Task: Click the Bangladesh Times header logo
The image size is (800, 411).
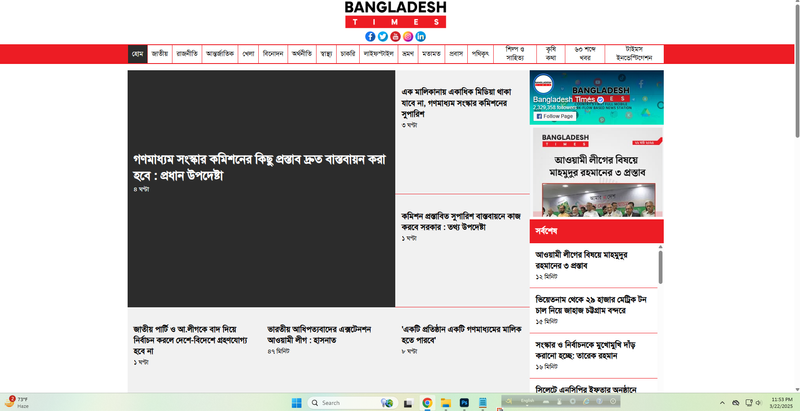Action: point(395,14)
